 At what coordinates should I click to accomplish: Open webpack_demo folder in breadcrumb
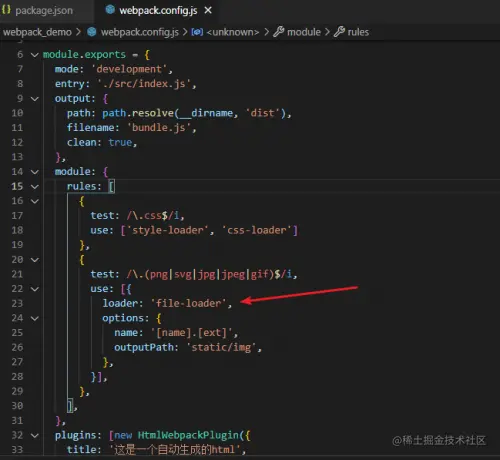[x=37, y=32]
